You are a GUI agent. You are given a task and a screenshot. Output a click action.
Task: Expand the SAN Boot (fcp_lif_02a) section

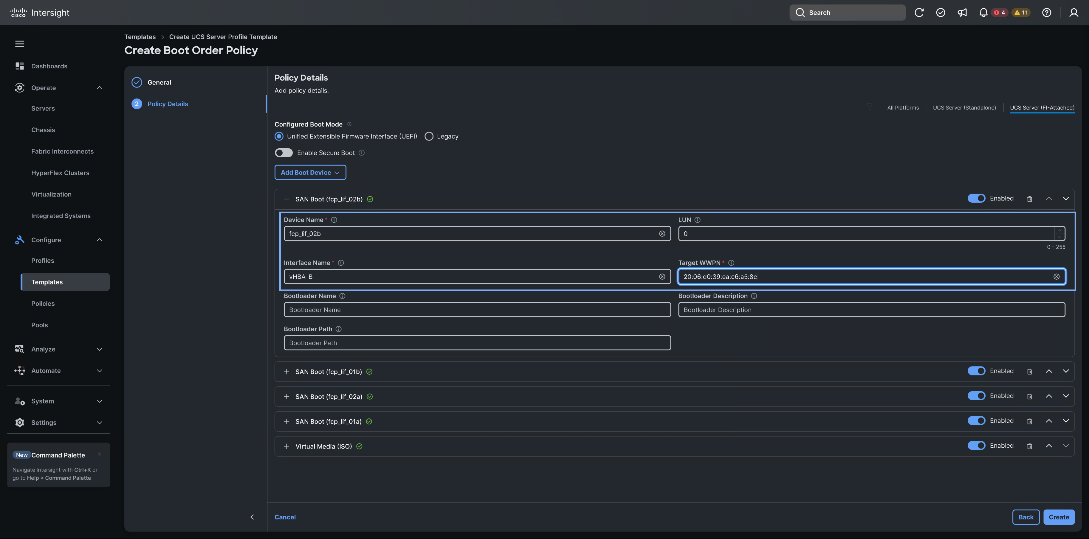(x=286, y=397)
